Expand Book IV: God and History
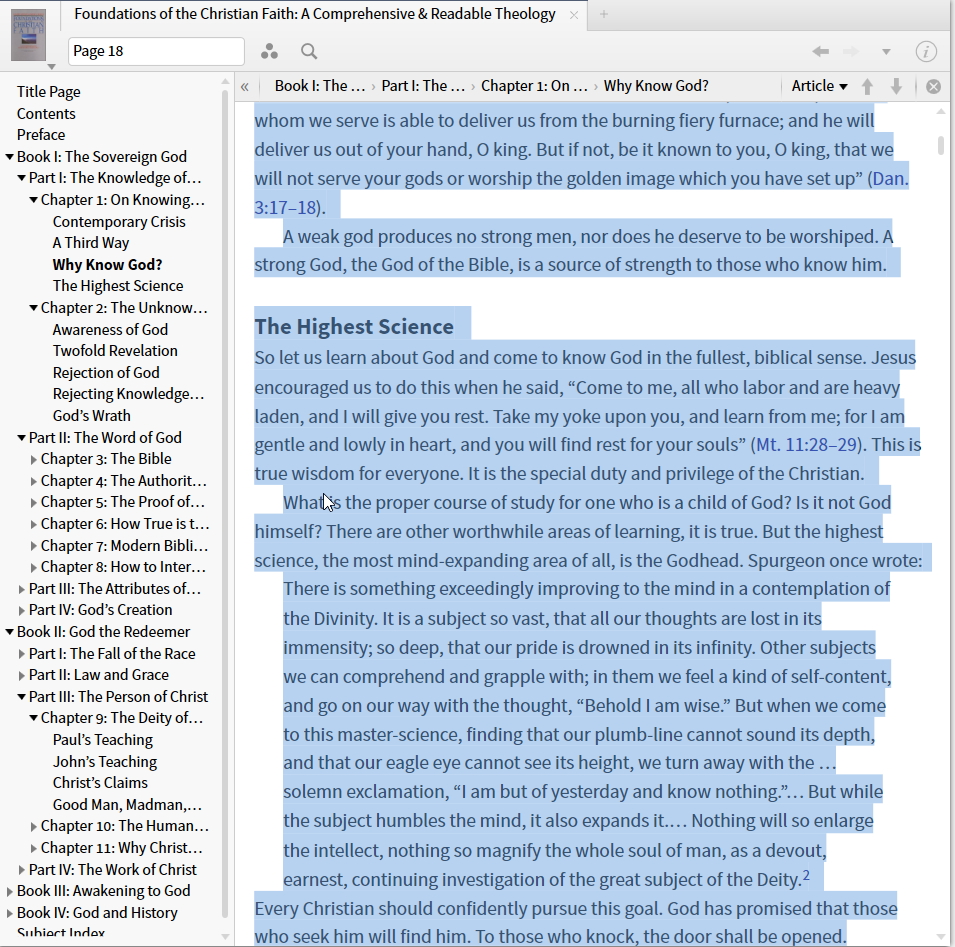Screen dimensions: 955x947 [9, 914]
